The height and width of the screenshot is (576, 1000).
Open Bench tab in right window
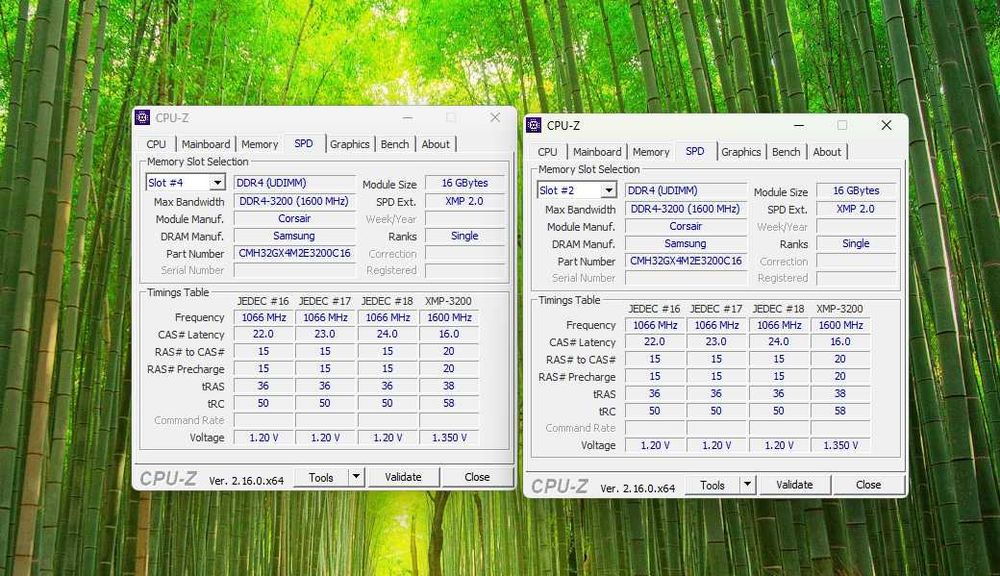(x=786, y=152)
